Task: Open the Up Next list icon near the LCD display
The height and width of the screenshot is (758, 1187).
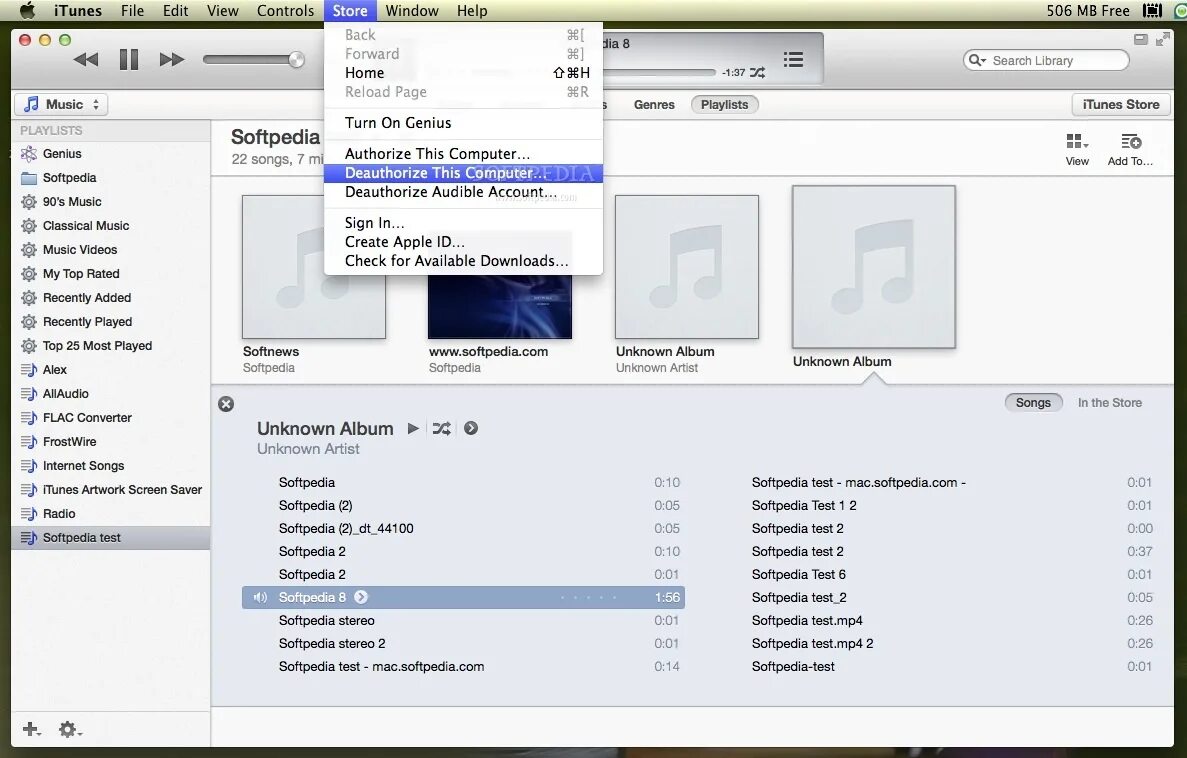Action: [794, 59]
